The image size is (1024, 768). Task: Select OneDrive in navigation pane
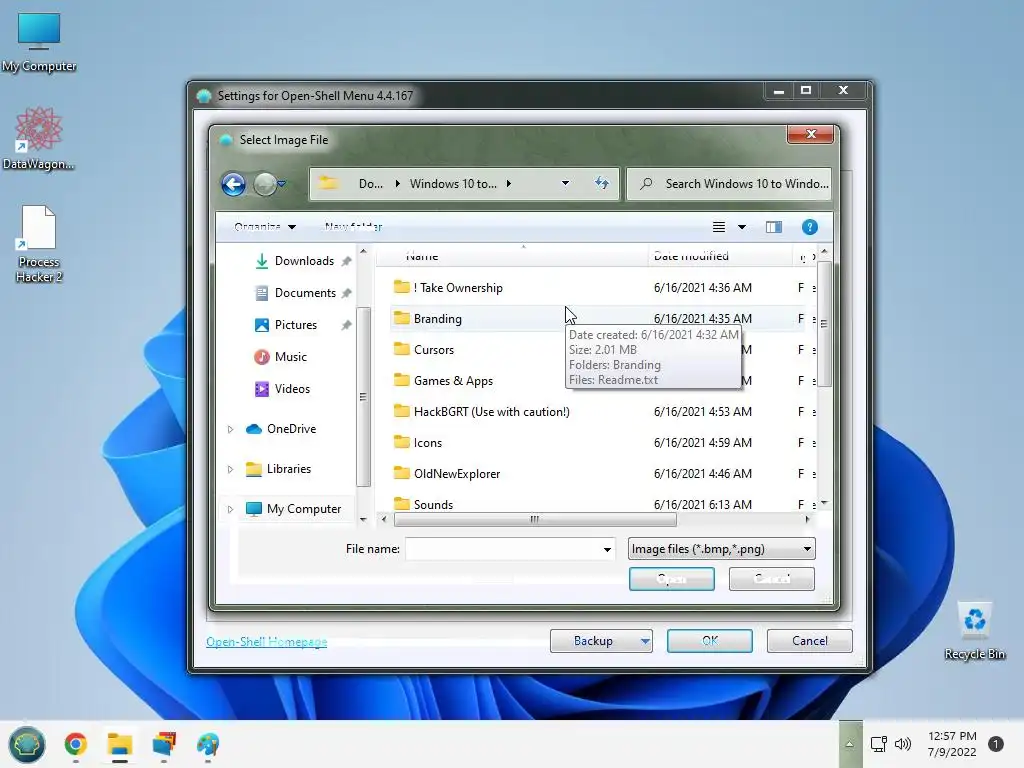pyautogui.click(x=291, y=428)
